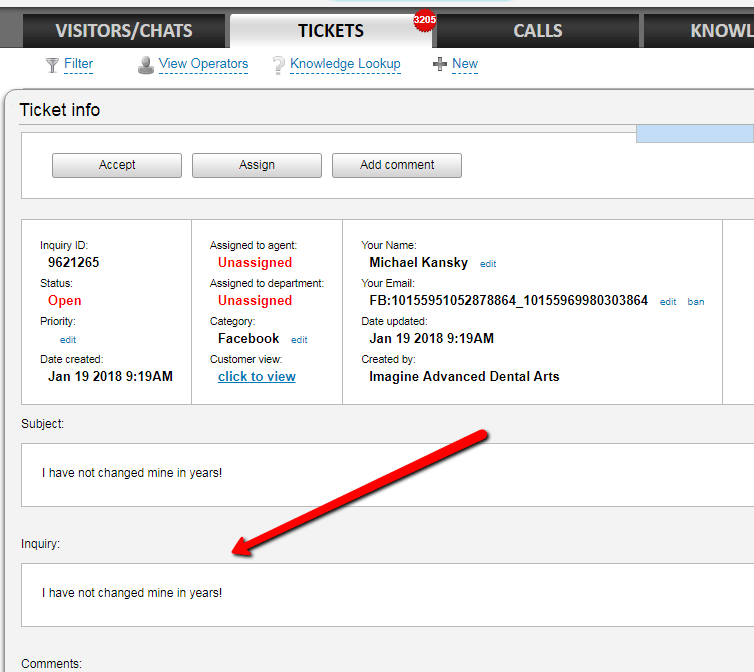
Task: Open the Visitors/Chats tab
Action: point(124,31)
